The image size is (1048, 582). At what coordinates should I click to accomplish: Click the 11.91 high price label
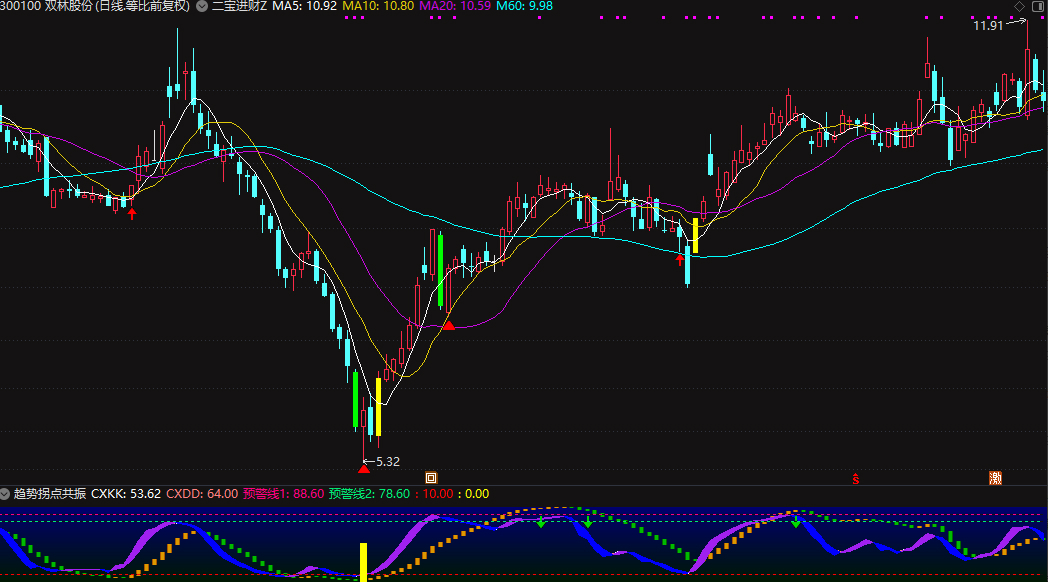pyautogui.click(x=988, y=26)
